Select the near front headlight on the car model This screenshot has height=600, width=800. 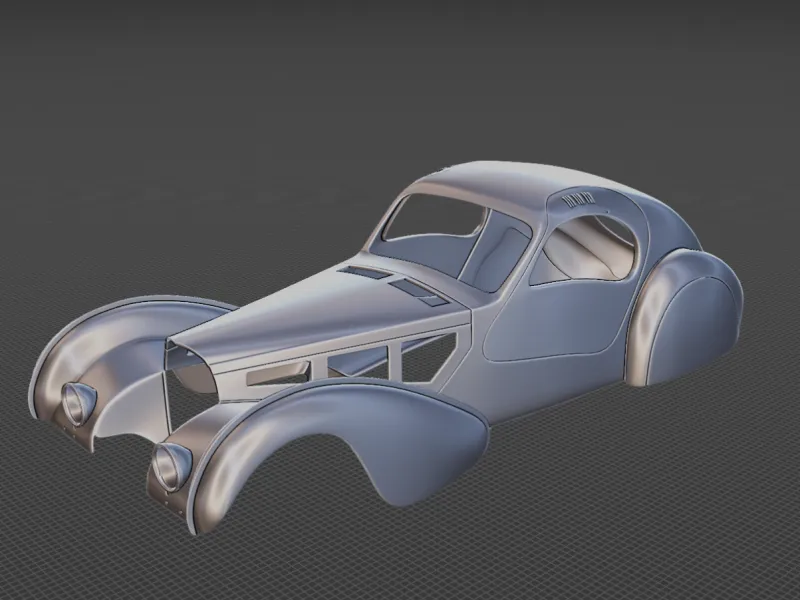173,467
